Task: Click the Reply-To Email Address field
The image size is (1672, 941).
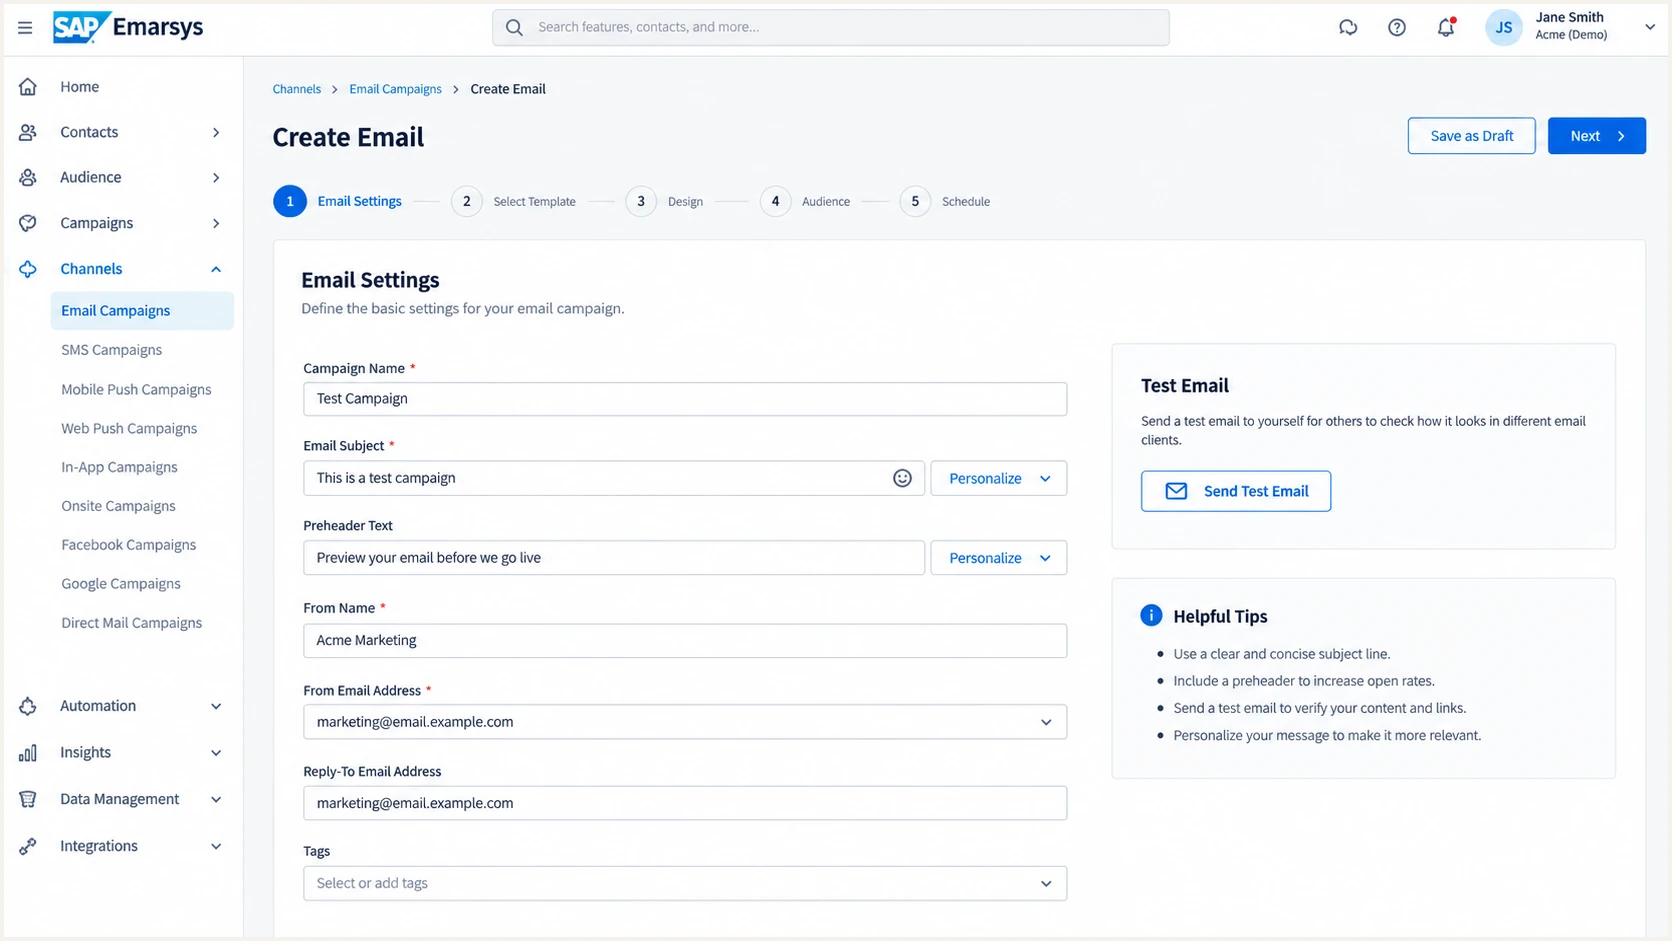Action: (685, 803)
